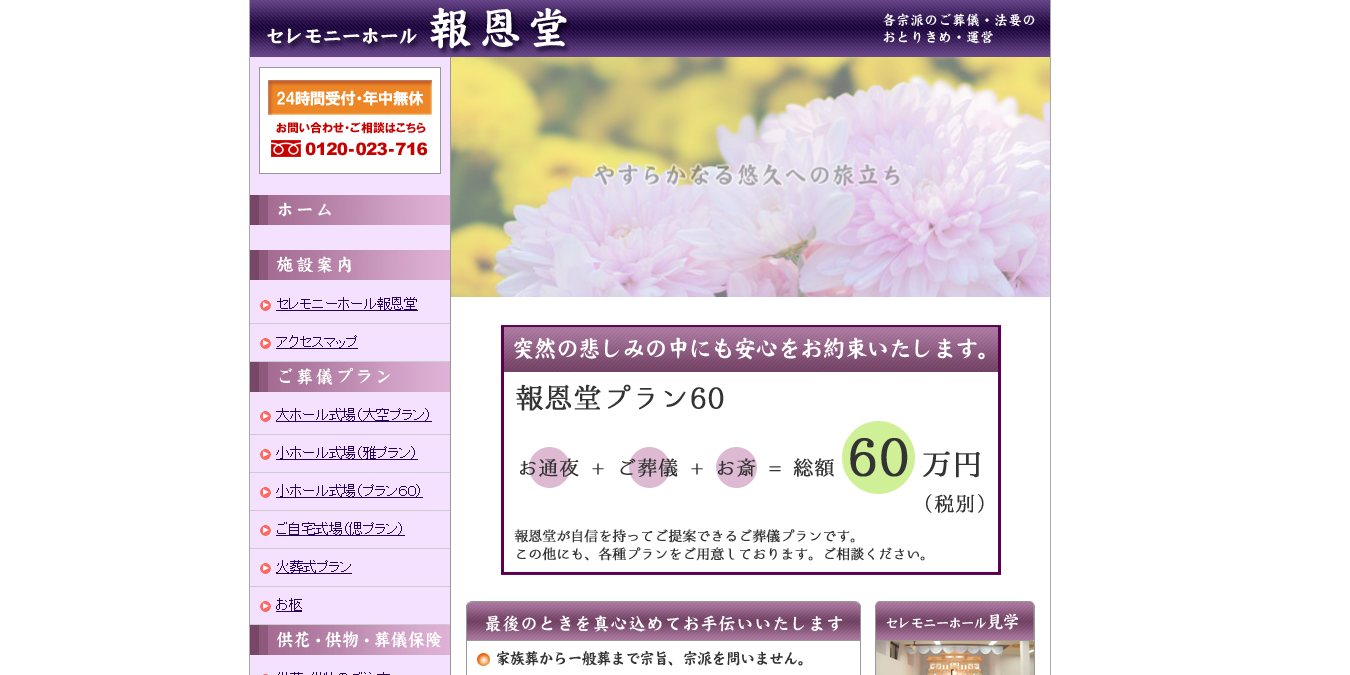Click the orange bullet beside 家族葬から一般葬まで
1350x675 pixels.
pyautogui.click(x=484, y=659)
